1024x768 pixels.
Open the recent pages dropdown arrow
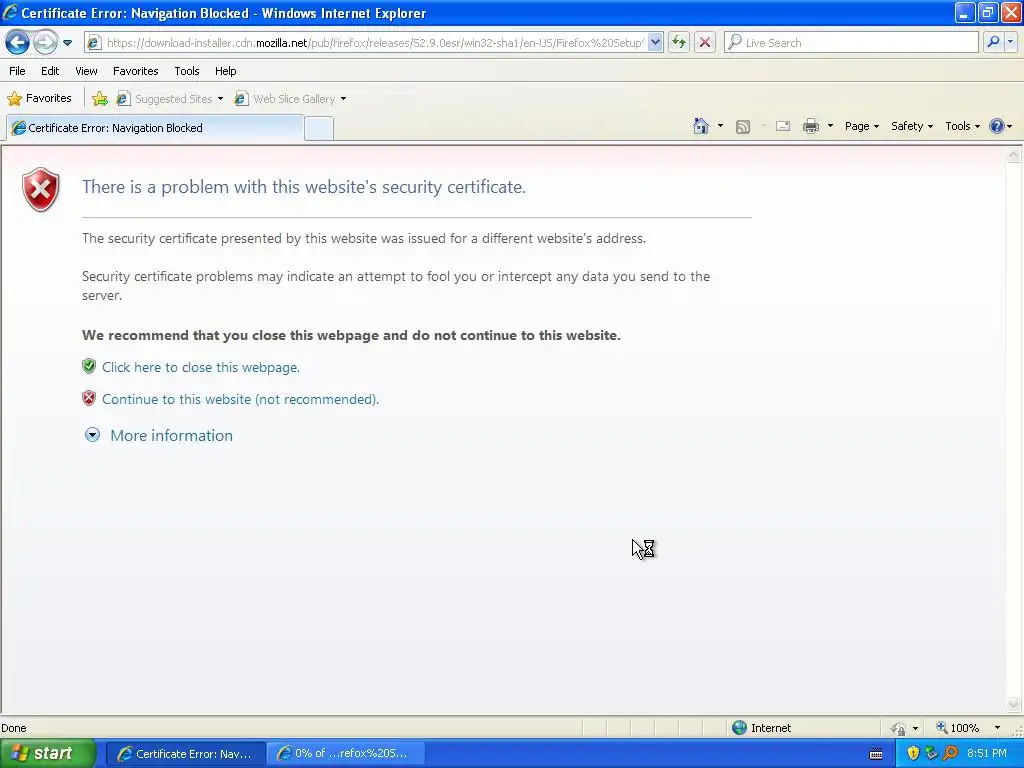(x=67, y=43)
